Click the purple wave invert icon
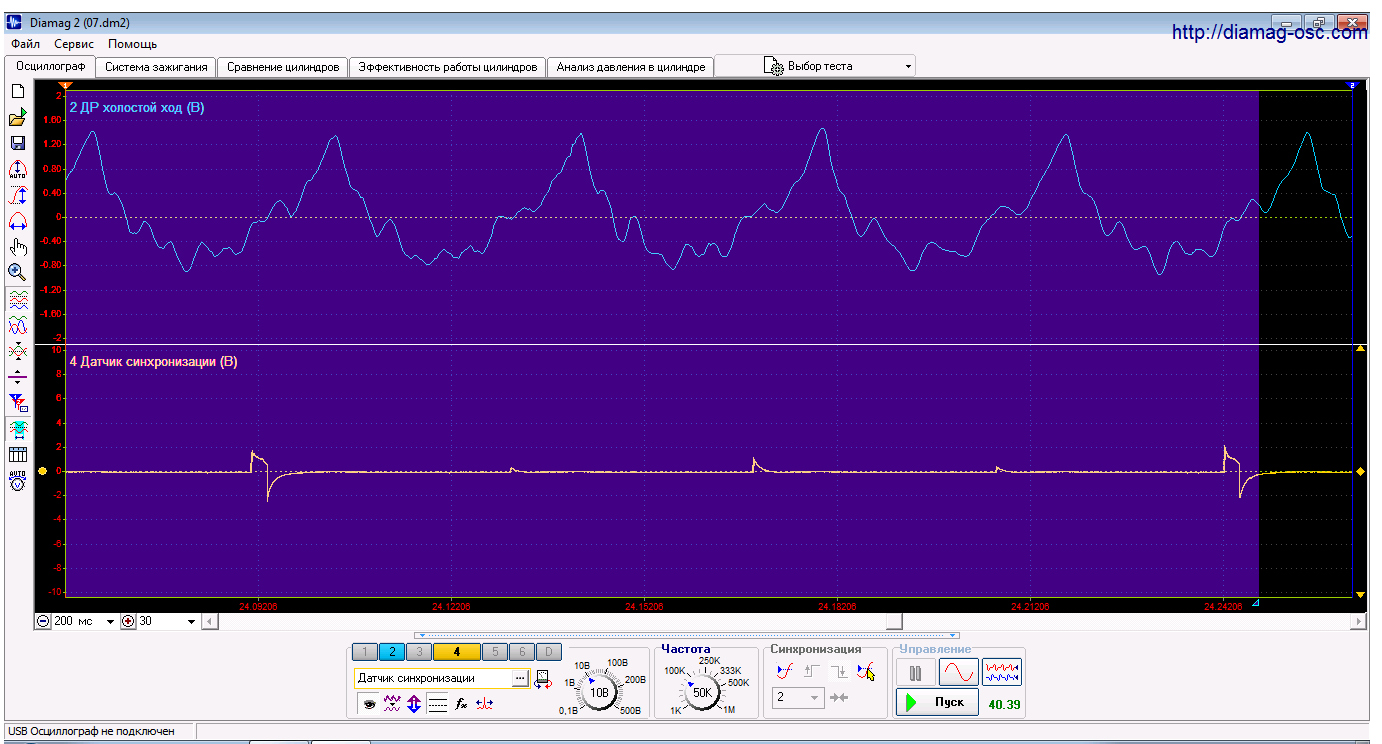 pos(392,704)
